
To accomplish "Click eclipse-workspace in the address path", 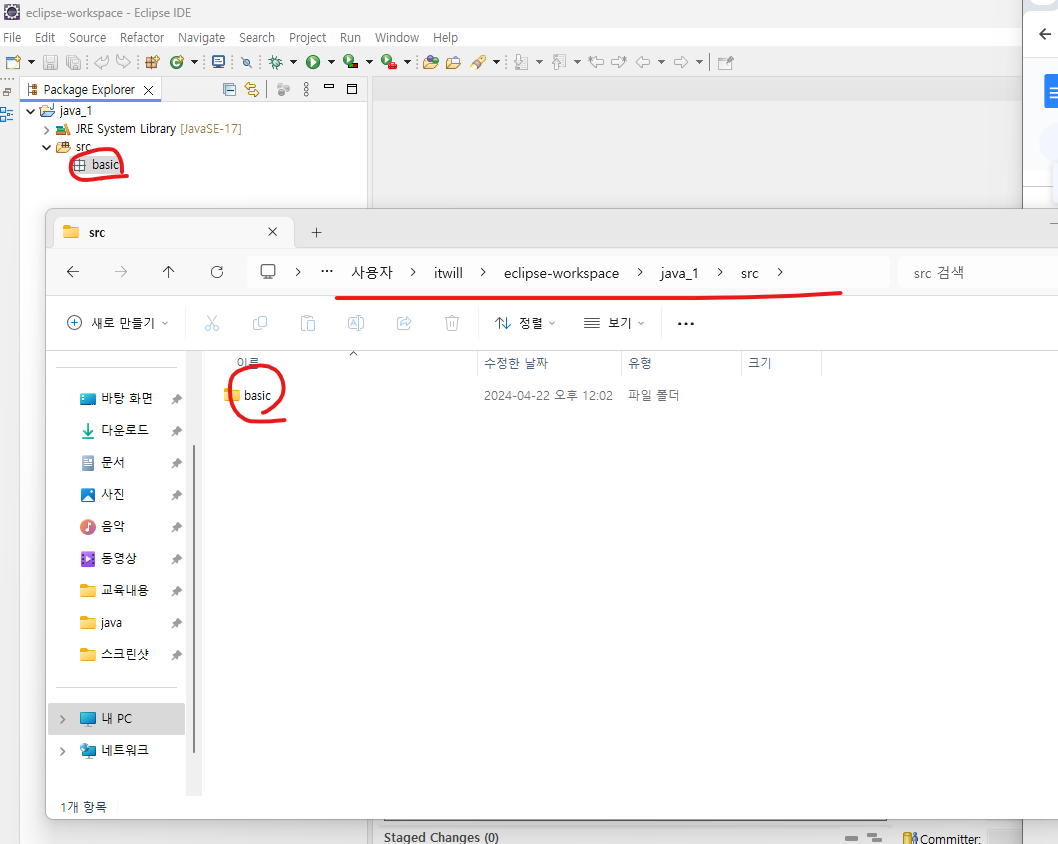I will pos(561,273).
